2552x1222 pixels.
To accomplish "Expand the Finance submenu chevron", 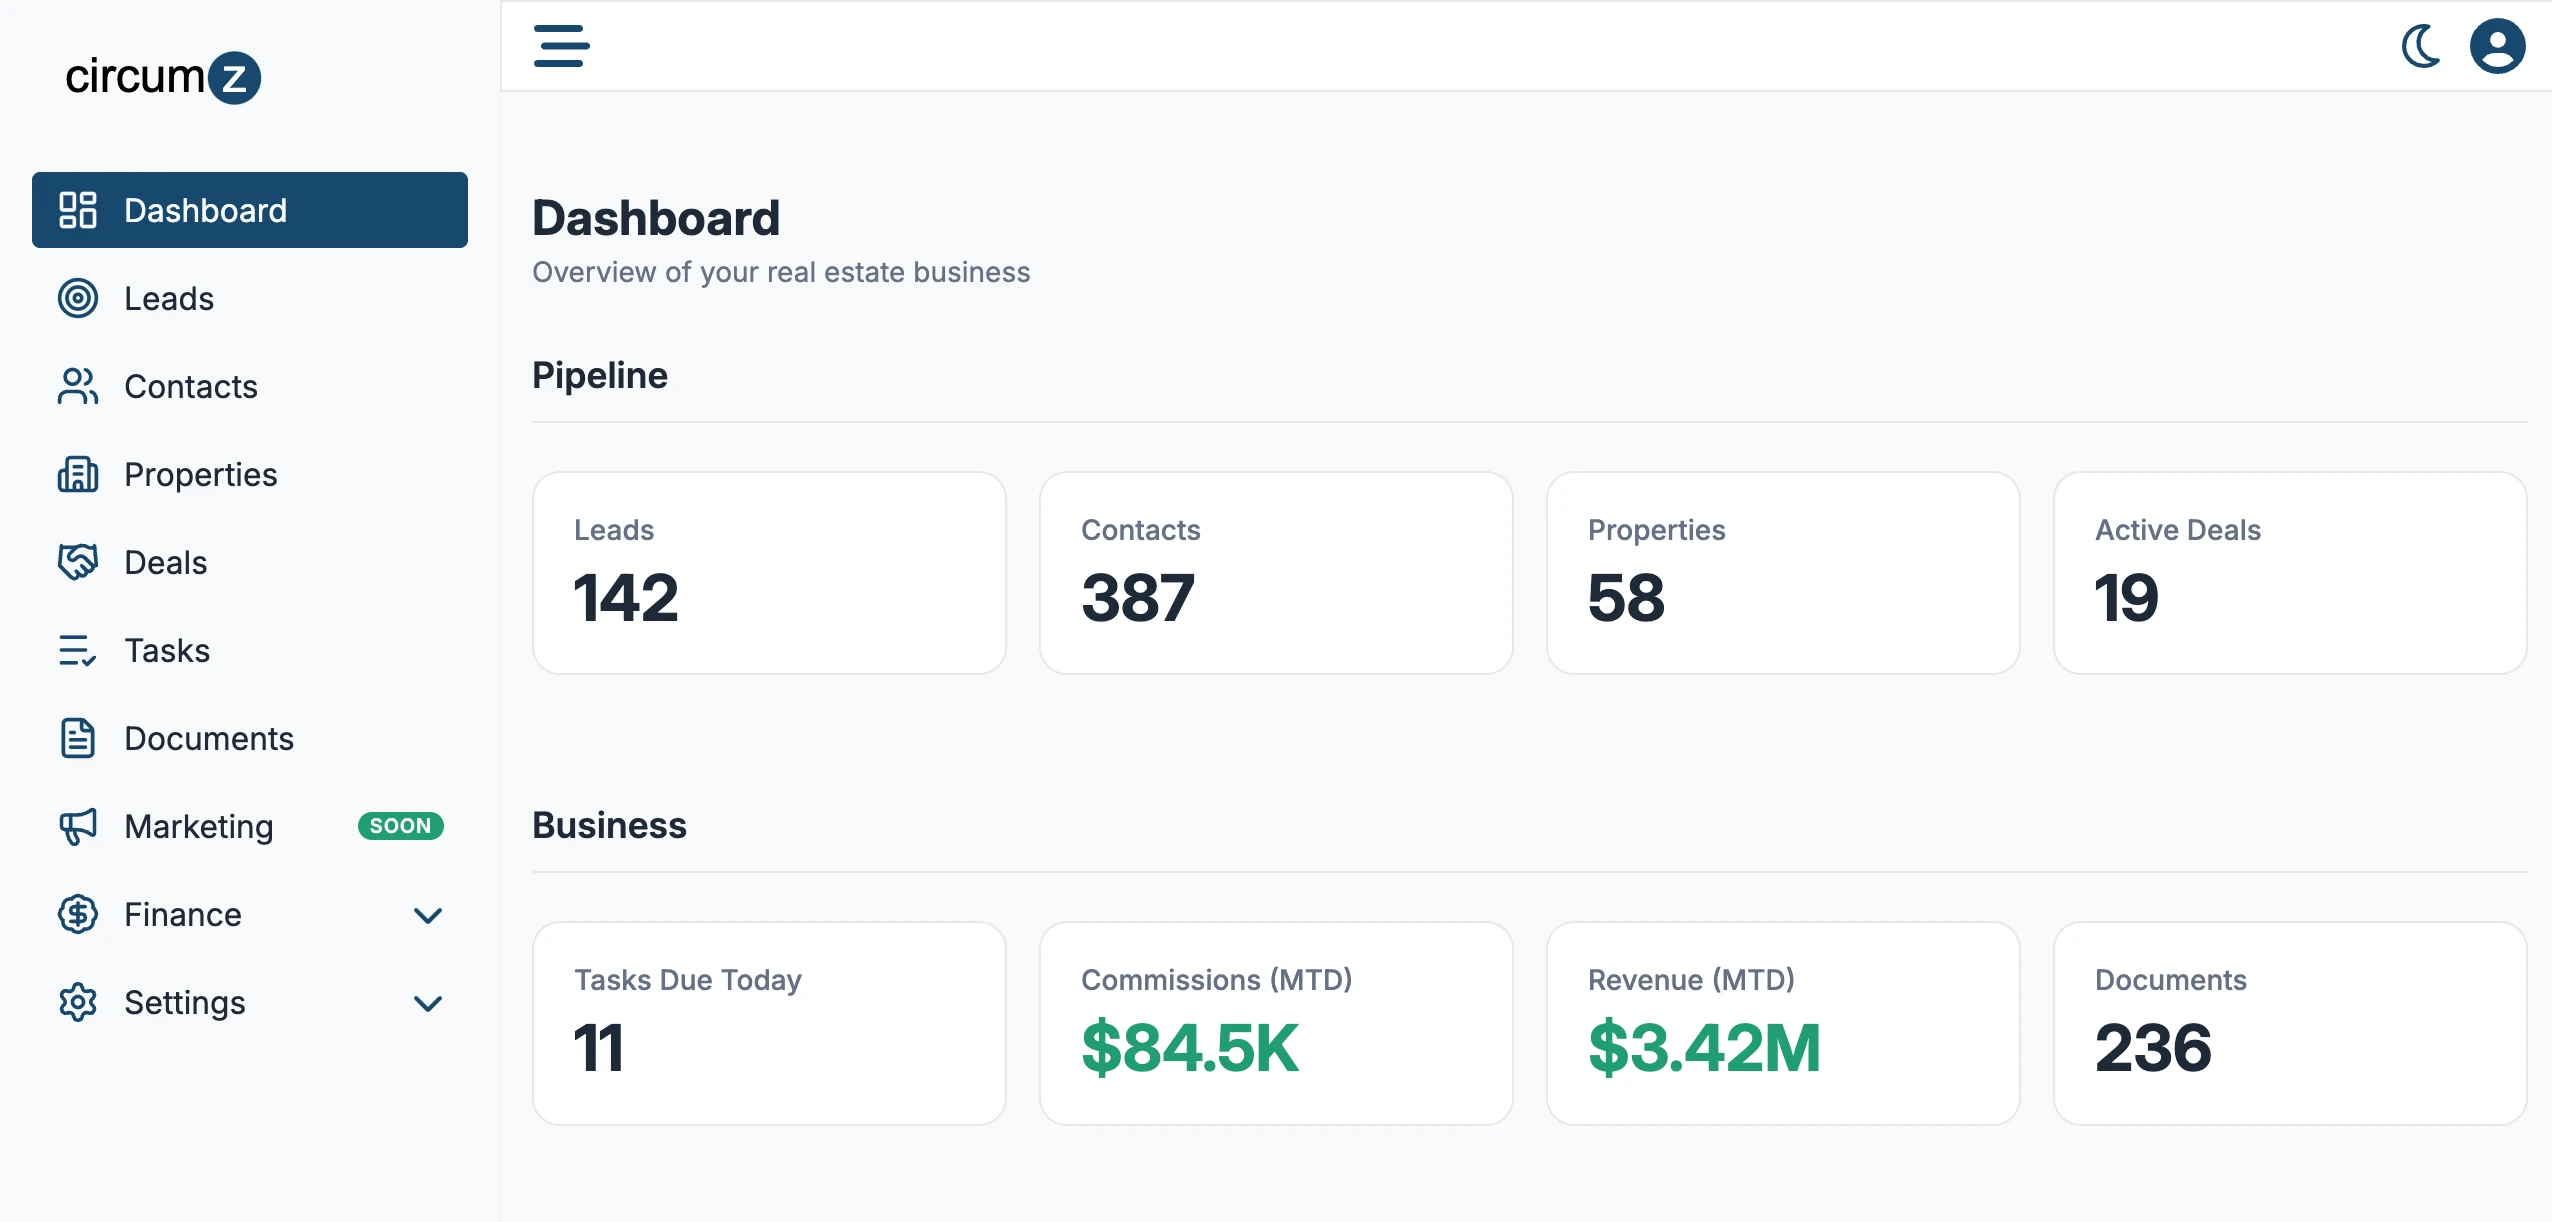I will pyautogui.click(x=428, y=915).
